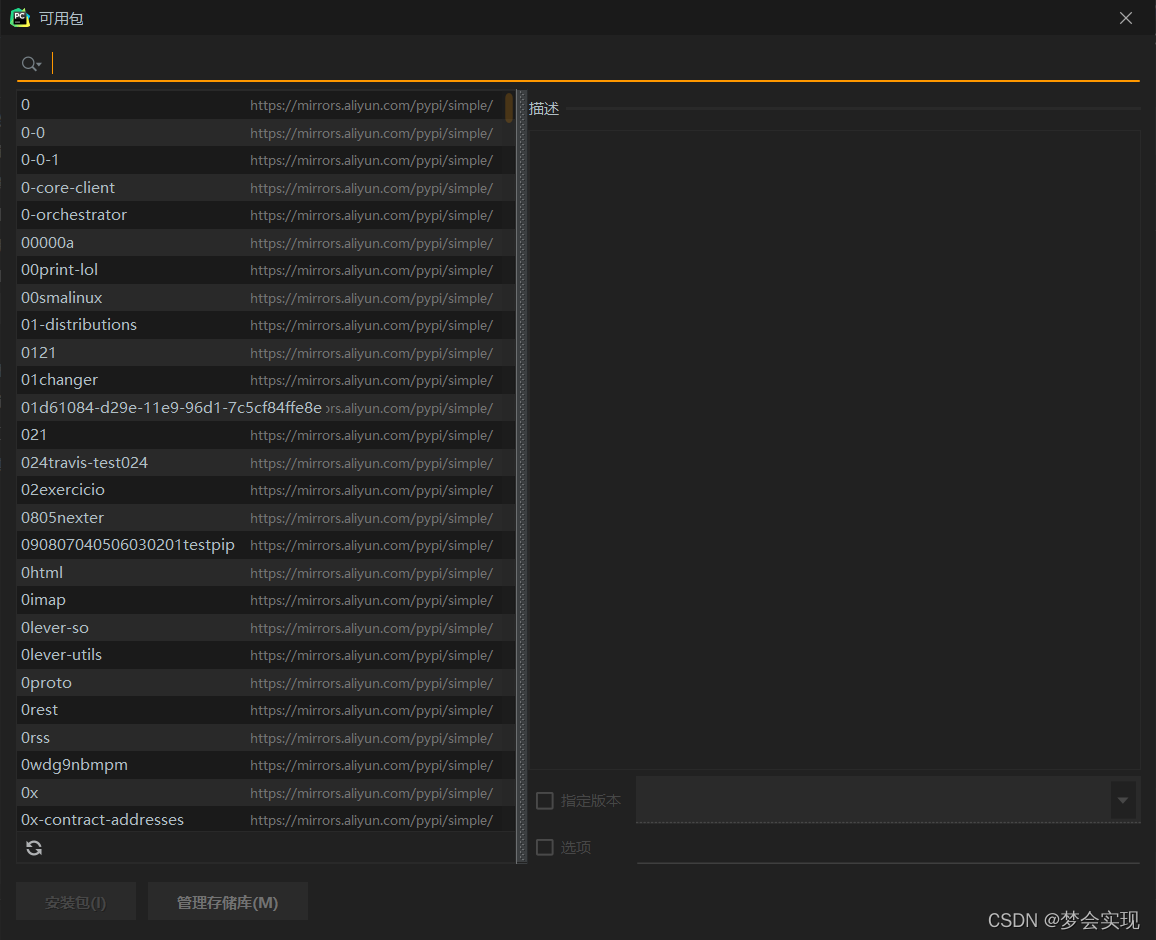Select package "0x"
This screenshot has width=1156, height=940.
(265, 793)
